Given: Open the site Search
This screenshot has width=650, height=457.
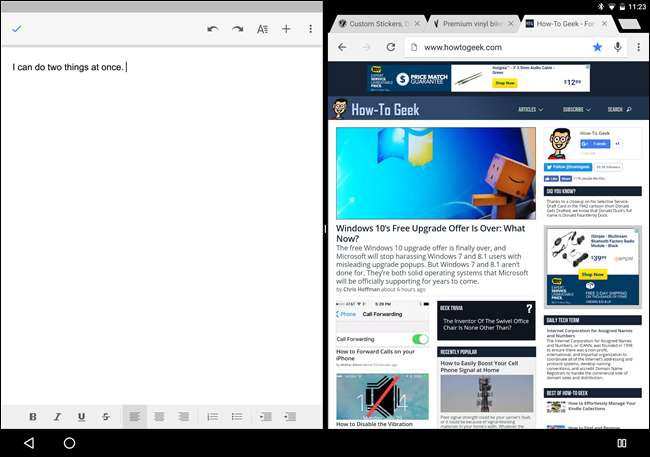Looking at the screenshot, I should tap(619, 109).
